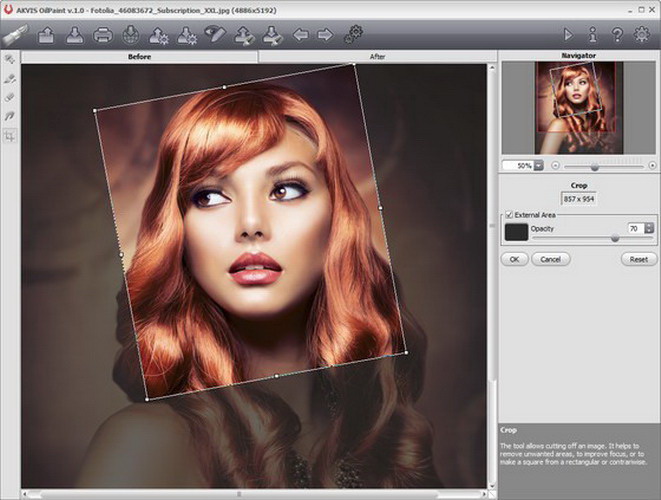
Task: Open Help with the question mark icon
Action: [x=617, y=36]
